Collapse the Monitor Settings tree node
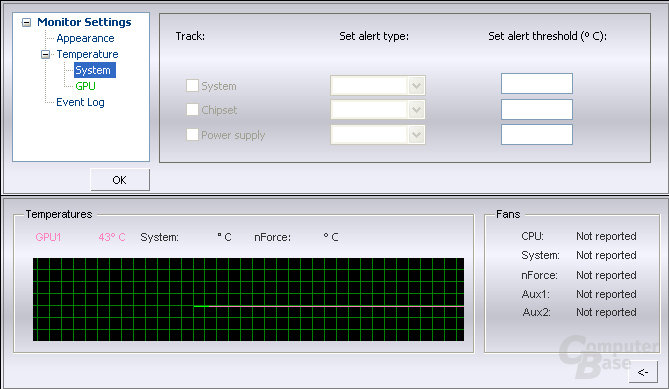The width and height of the screenshot is (669, 389). [26, 22]
